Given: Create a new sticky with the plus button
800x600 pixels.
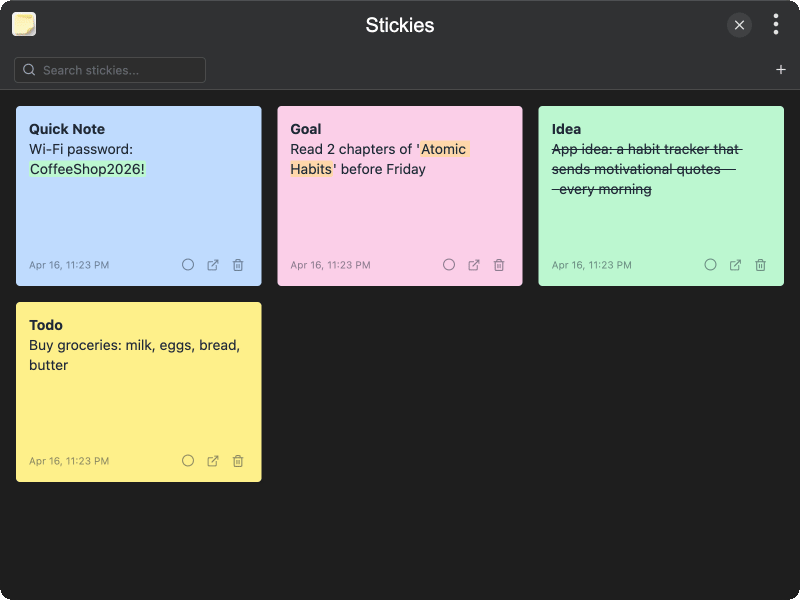Looking at the screenshot, I should click(x=781, y=69).
